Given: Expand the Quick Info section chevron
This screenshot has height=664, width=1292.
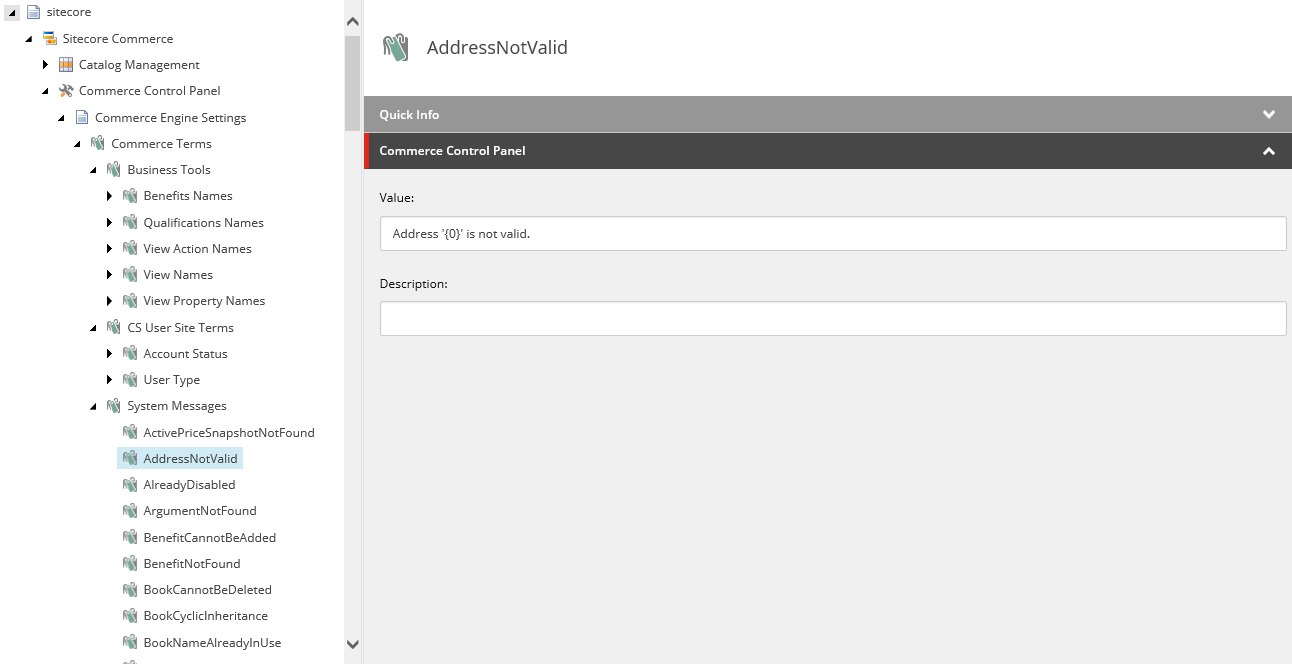Looking at the screenshot, I should tap(1269, 114).
